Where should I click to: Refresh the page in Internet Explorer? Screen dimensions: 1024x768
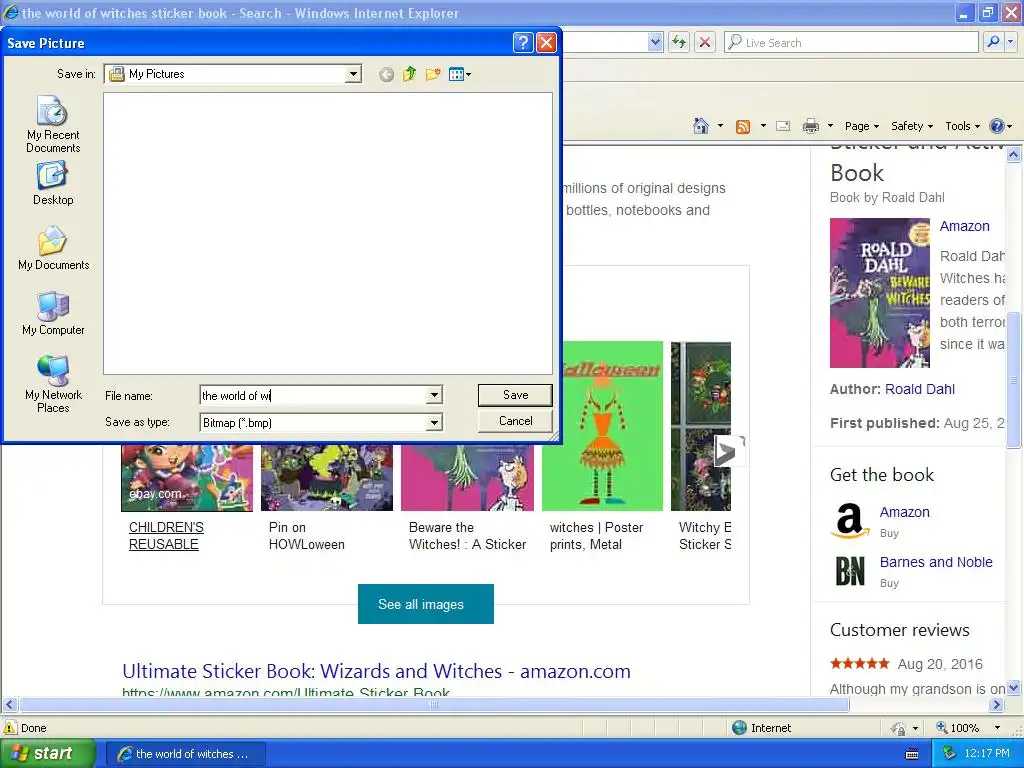pos(679,42)
